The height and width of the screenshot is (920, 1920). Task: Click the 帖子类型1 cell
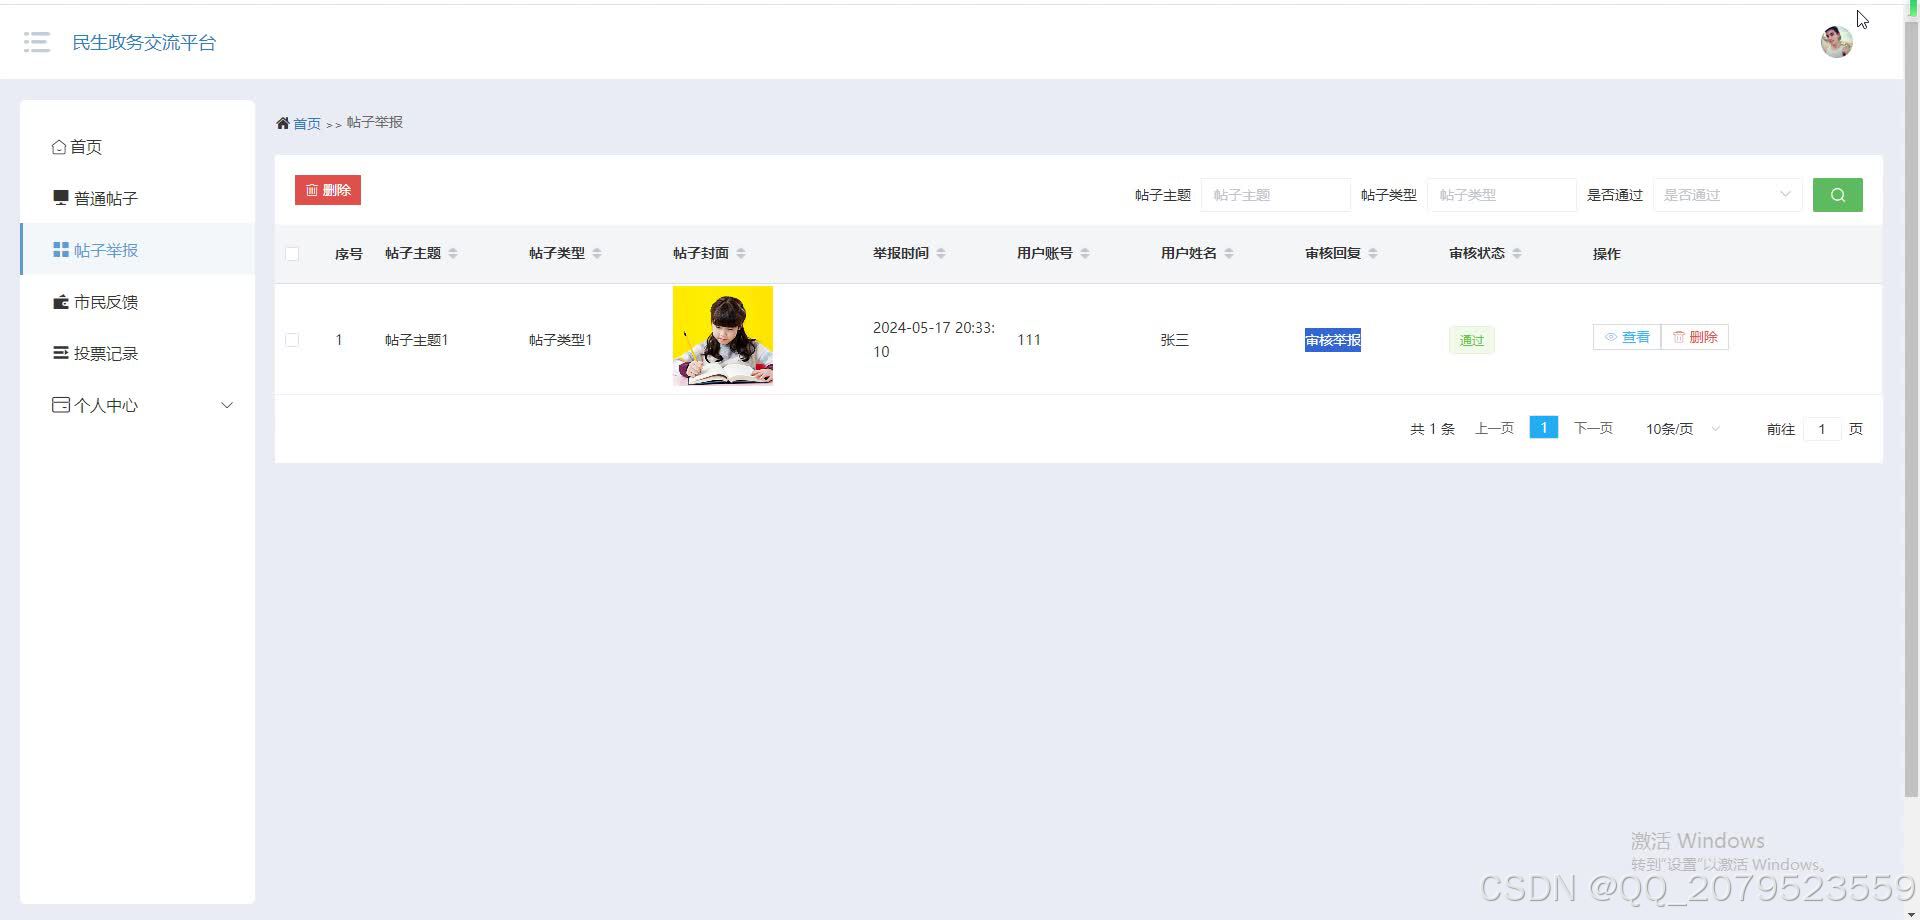pyautogui.click(x=560, y=340)
